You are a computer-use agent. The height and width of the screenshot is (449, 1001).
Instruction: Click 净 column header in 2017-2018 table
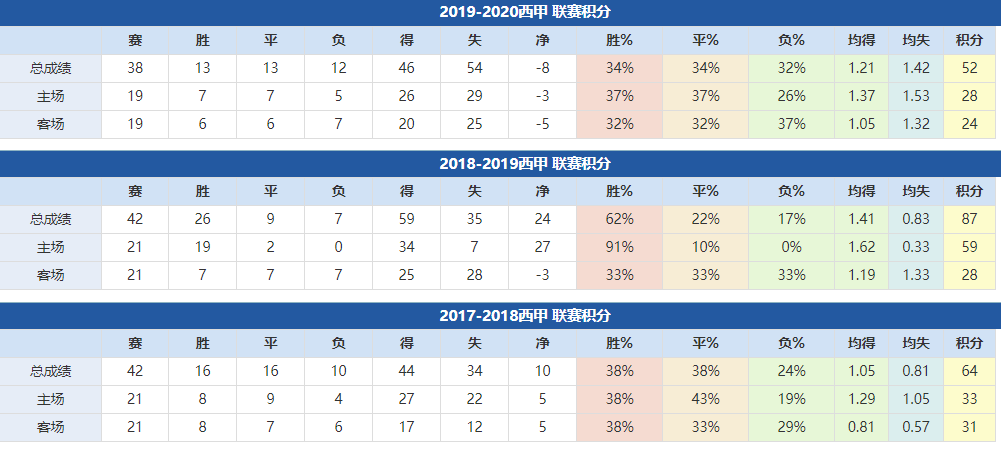[x=542, y=344]
